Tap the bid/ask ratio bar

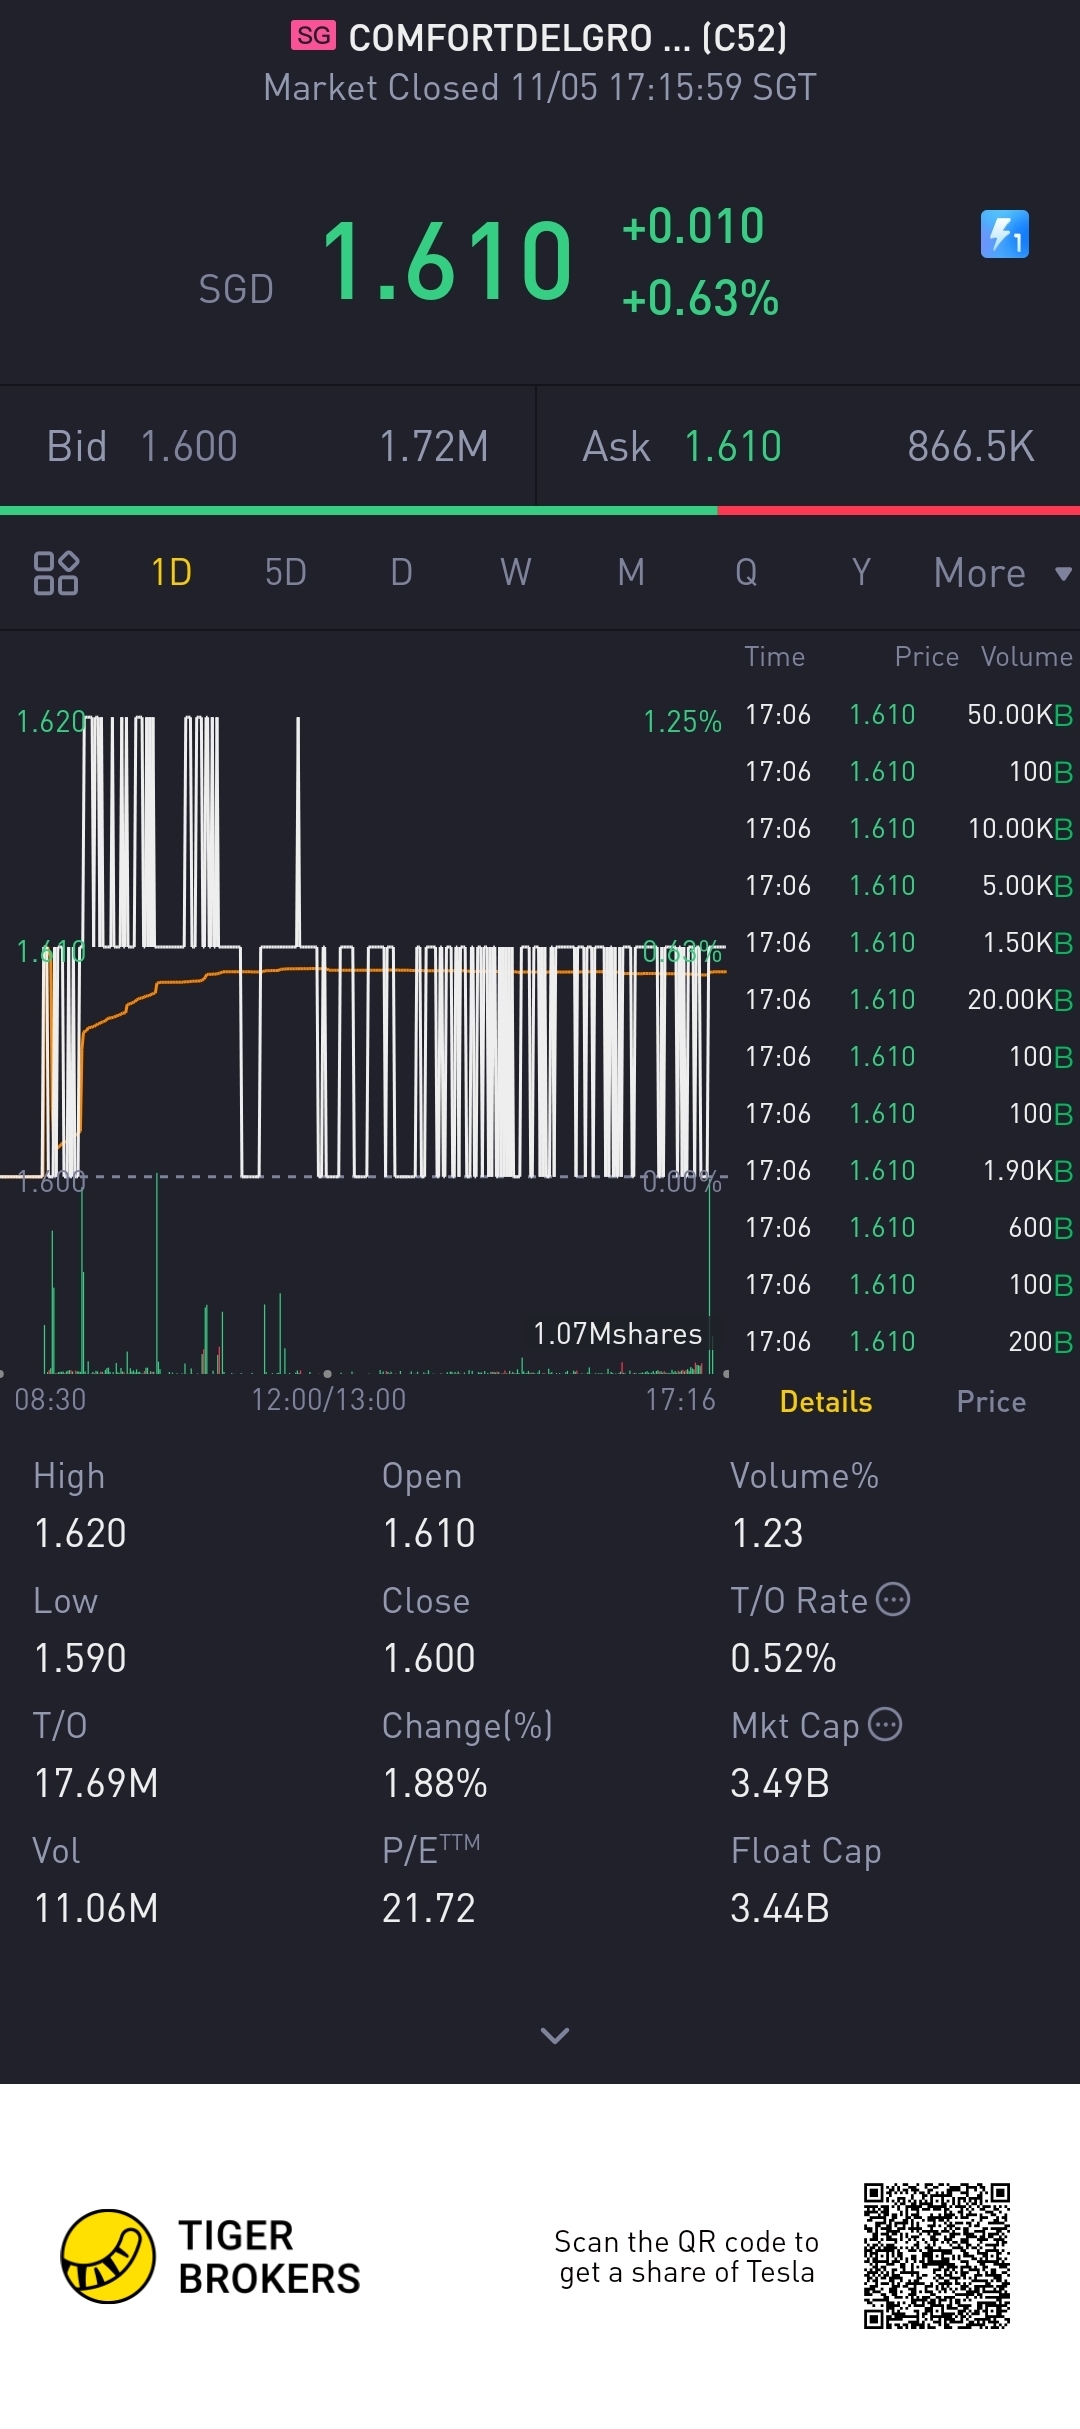[540, 511]
